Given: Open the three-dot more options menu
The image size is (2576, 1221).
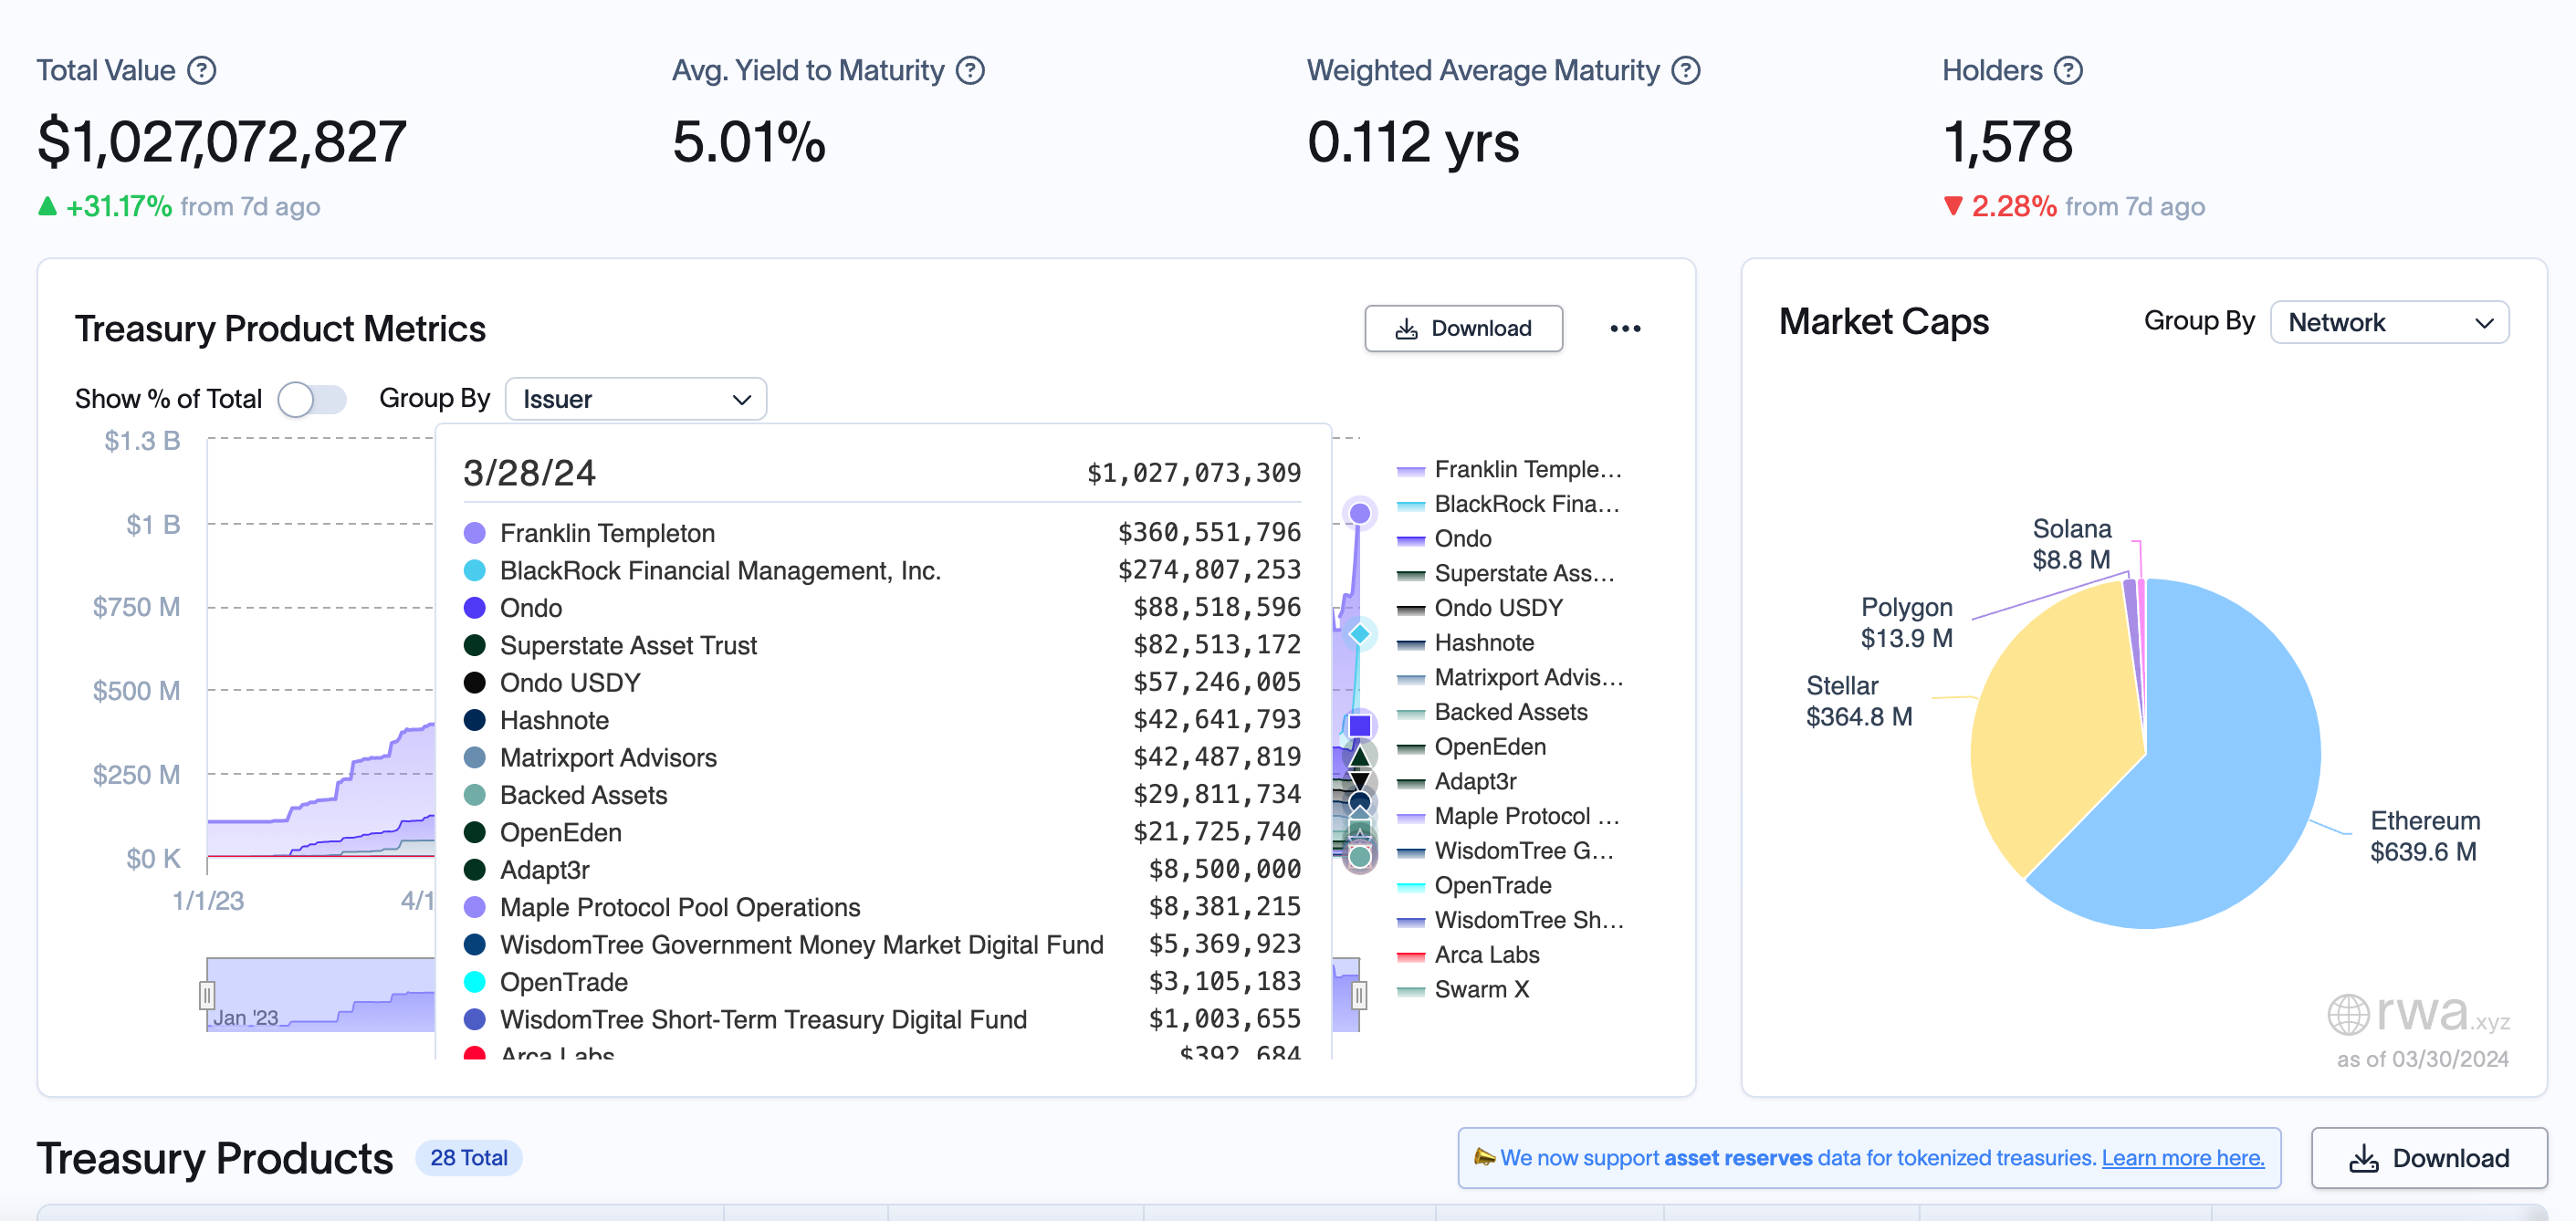Looking at the screenshot, I should click(1624, 329).
